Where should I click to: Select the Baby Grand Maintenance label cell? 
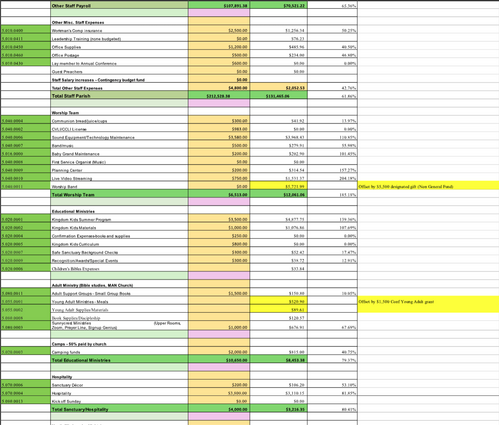pyautogui.click(x=119, y=153)
